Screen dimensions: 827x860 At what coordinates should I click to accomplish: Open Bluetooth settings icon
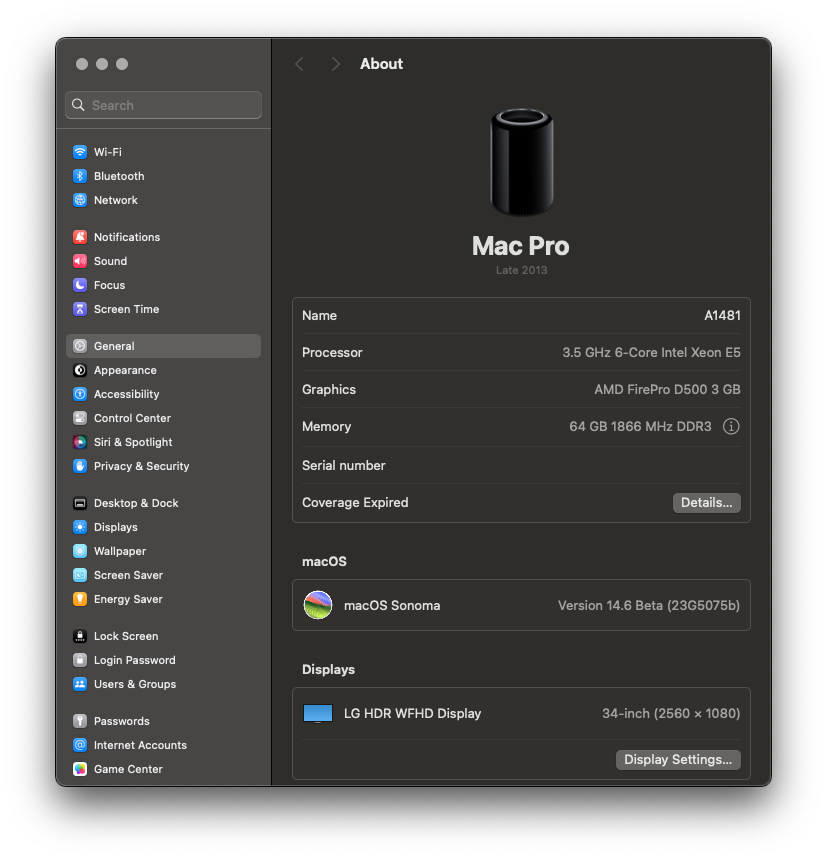coord(80,176)
